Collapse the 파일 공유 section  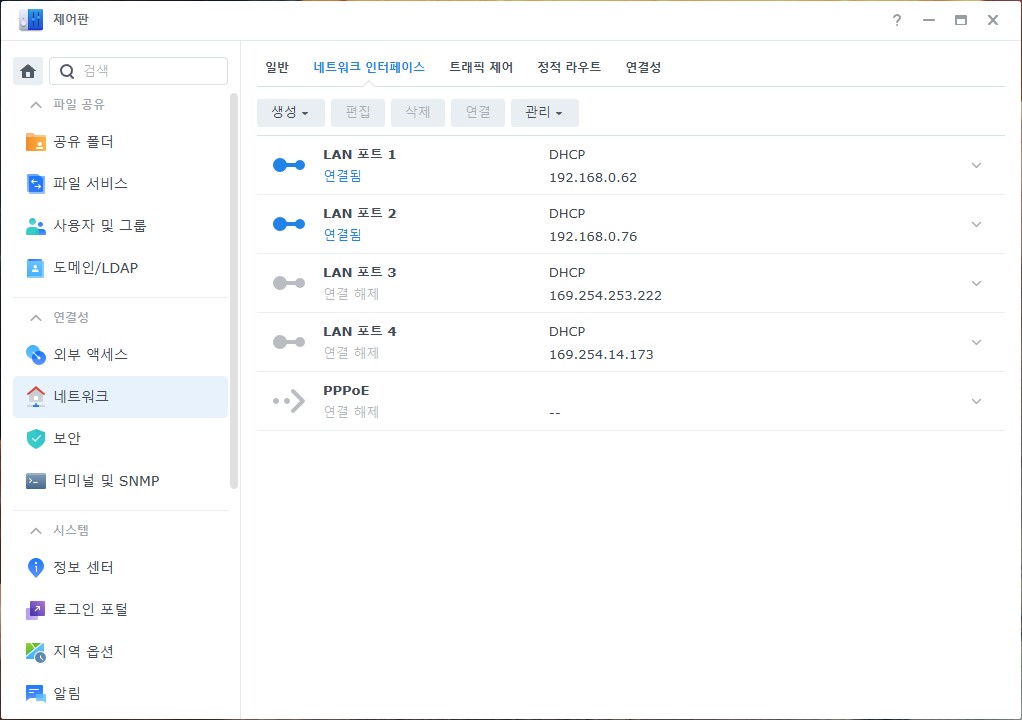36,104
